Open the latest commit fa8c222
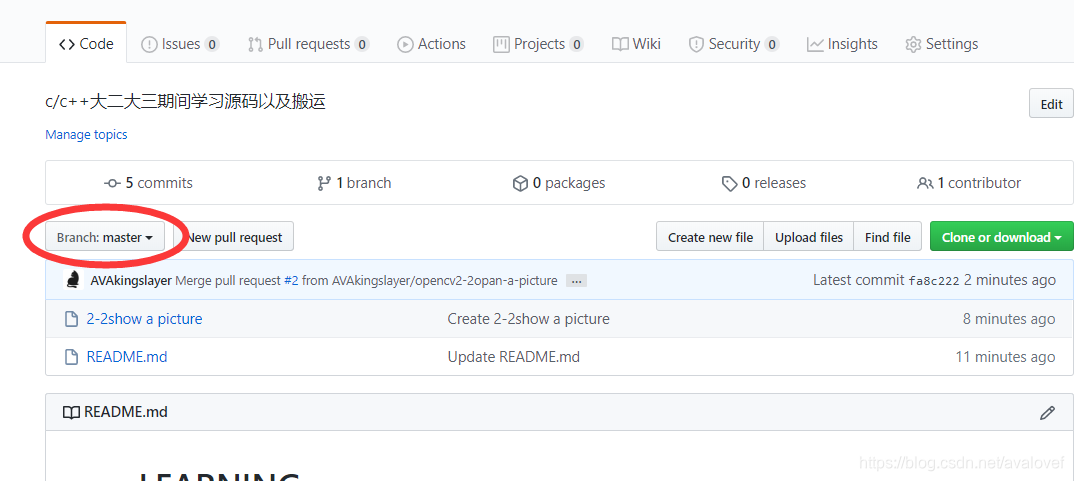 pyautogui.click(x=934, y=281)
